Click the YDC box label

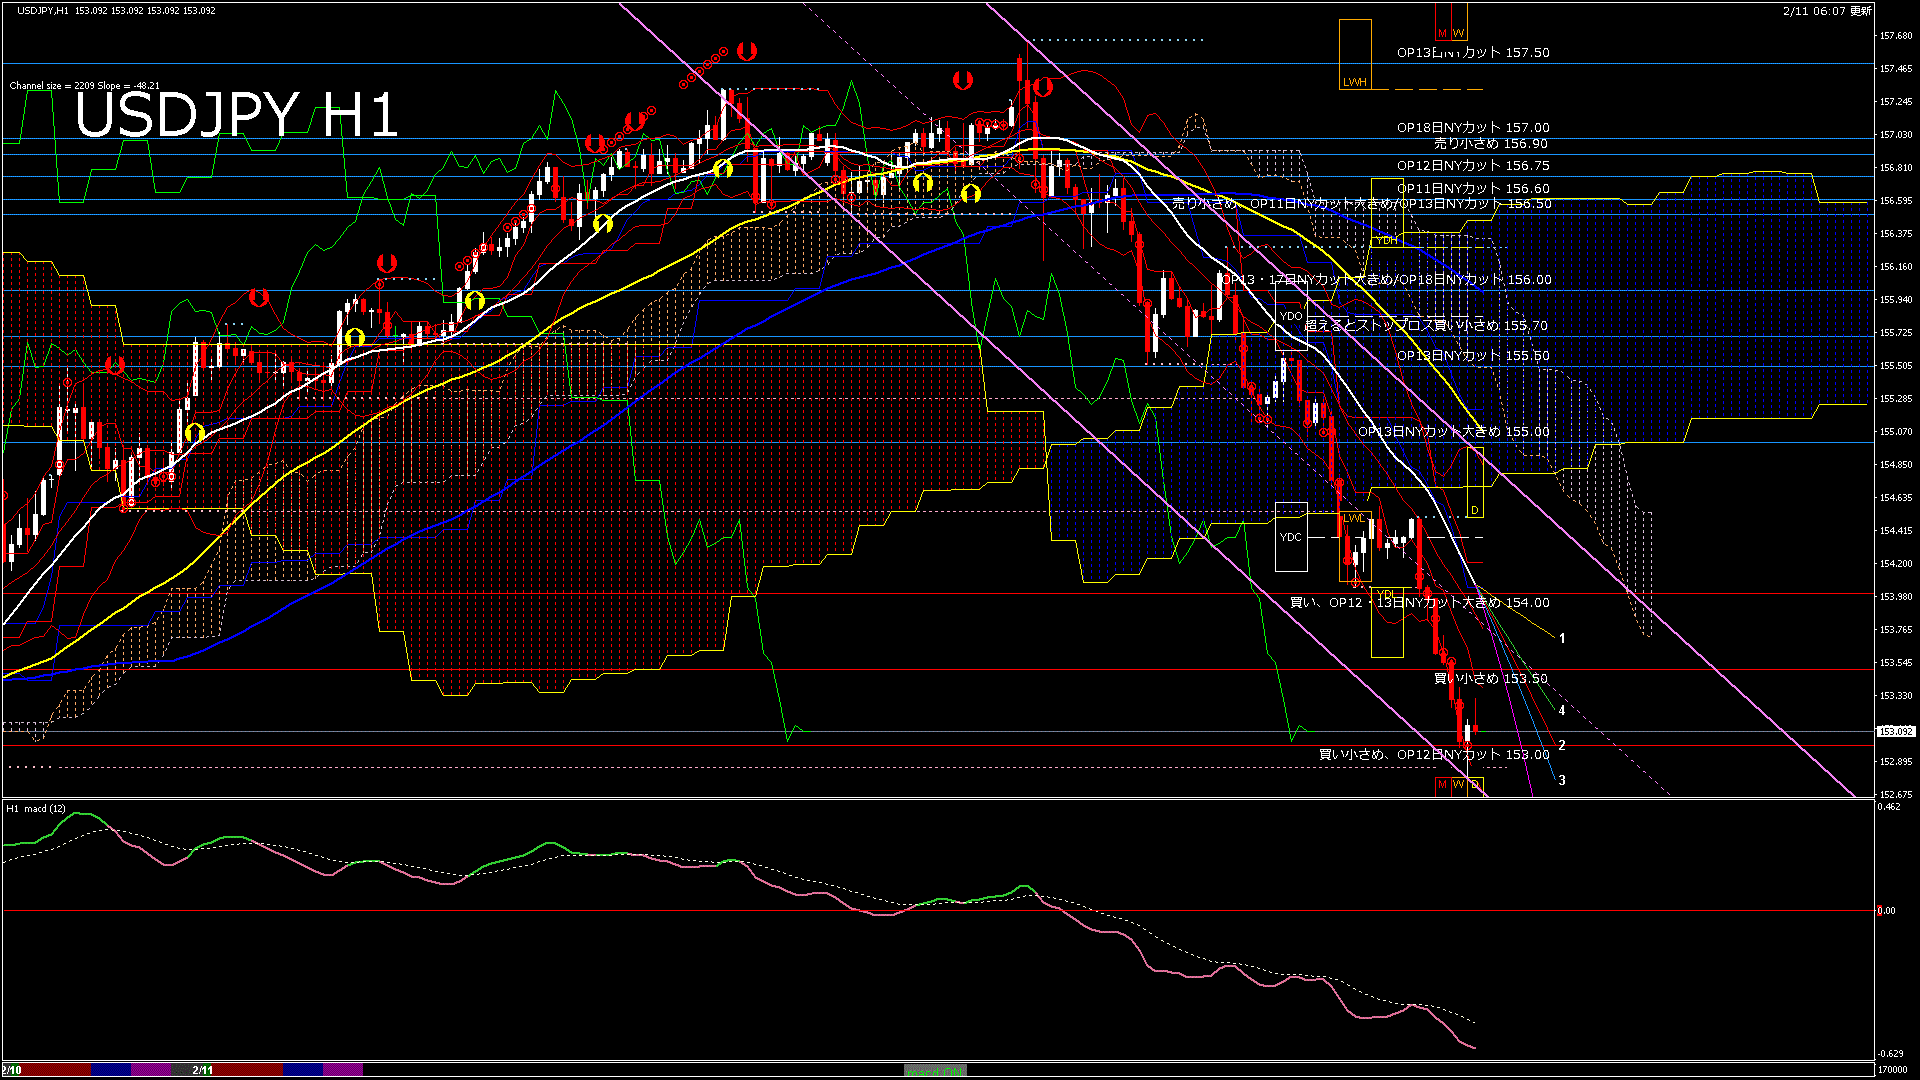click(x=1291, y=537)
